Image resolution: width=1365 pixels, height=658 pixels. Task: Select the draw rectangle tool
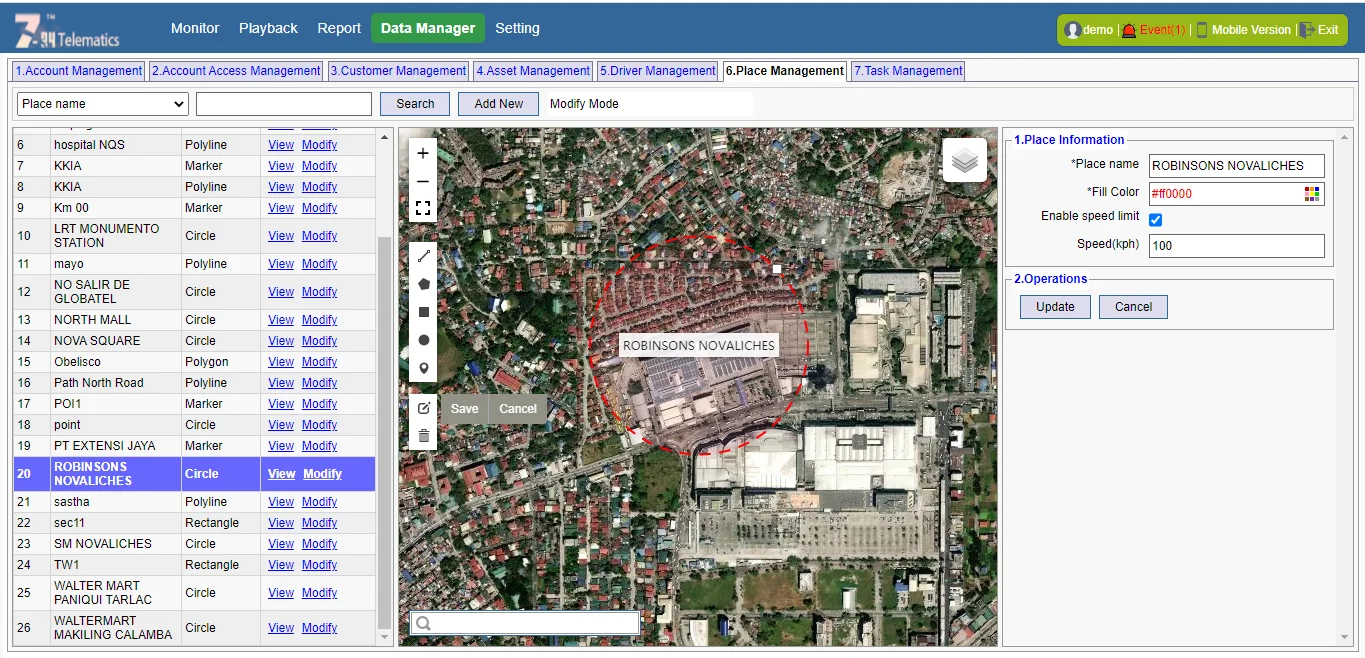coord(423,312)
